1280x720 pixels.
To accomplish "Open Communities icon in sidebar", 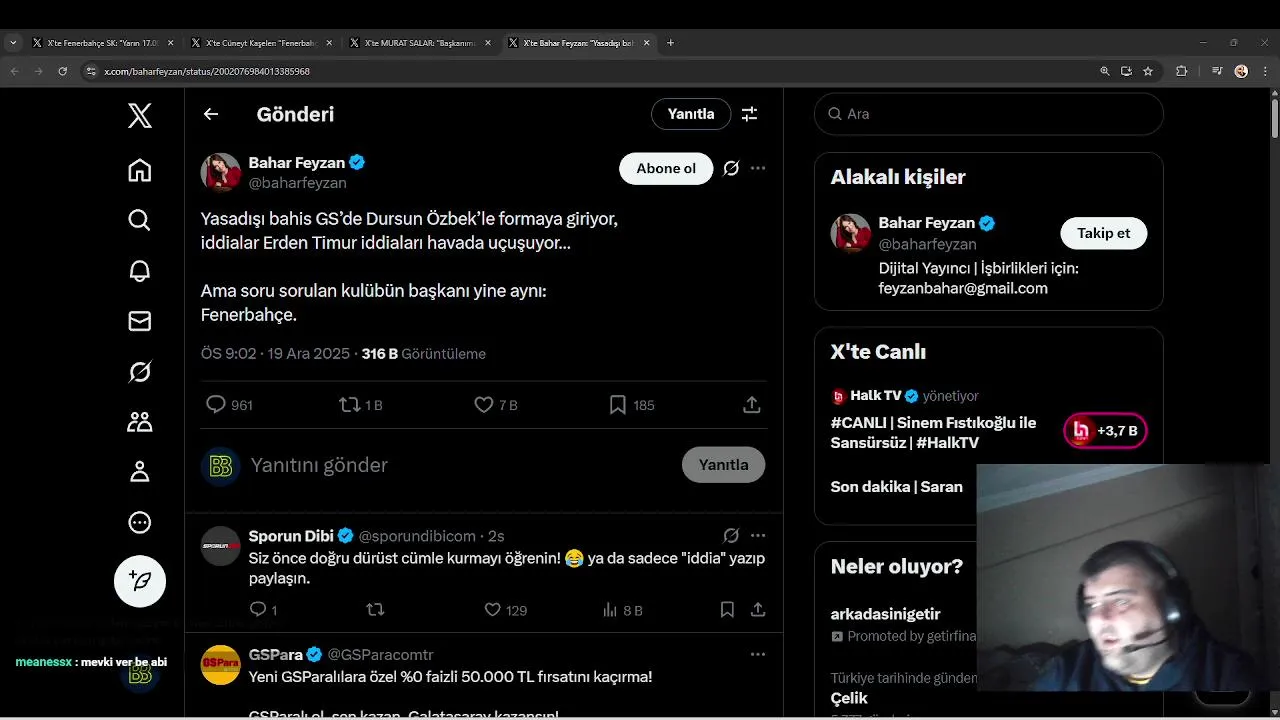I will pos(140,422).
